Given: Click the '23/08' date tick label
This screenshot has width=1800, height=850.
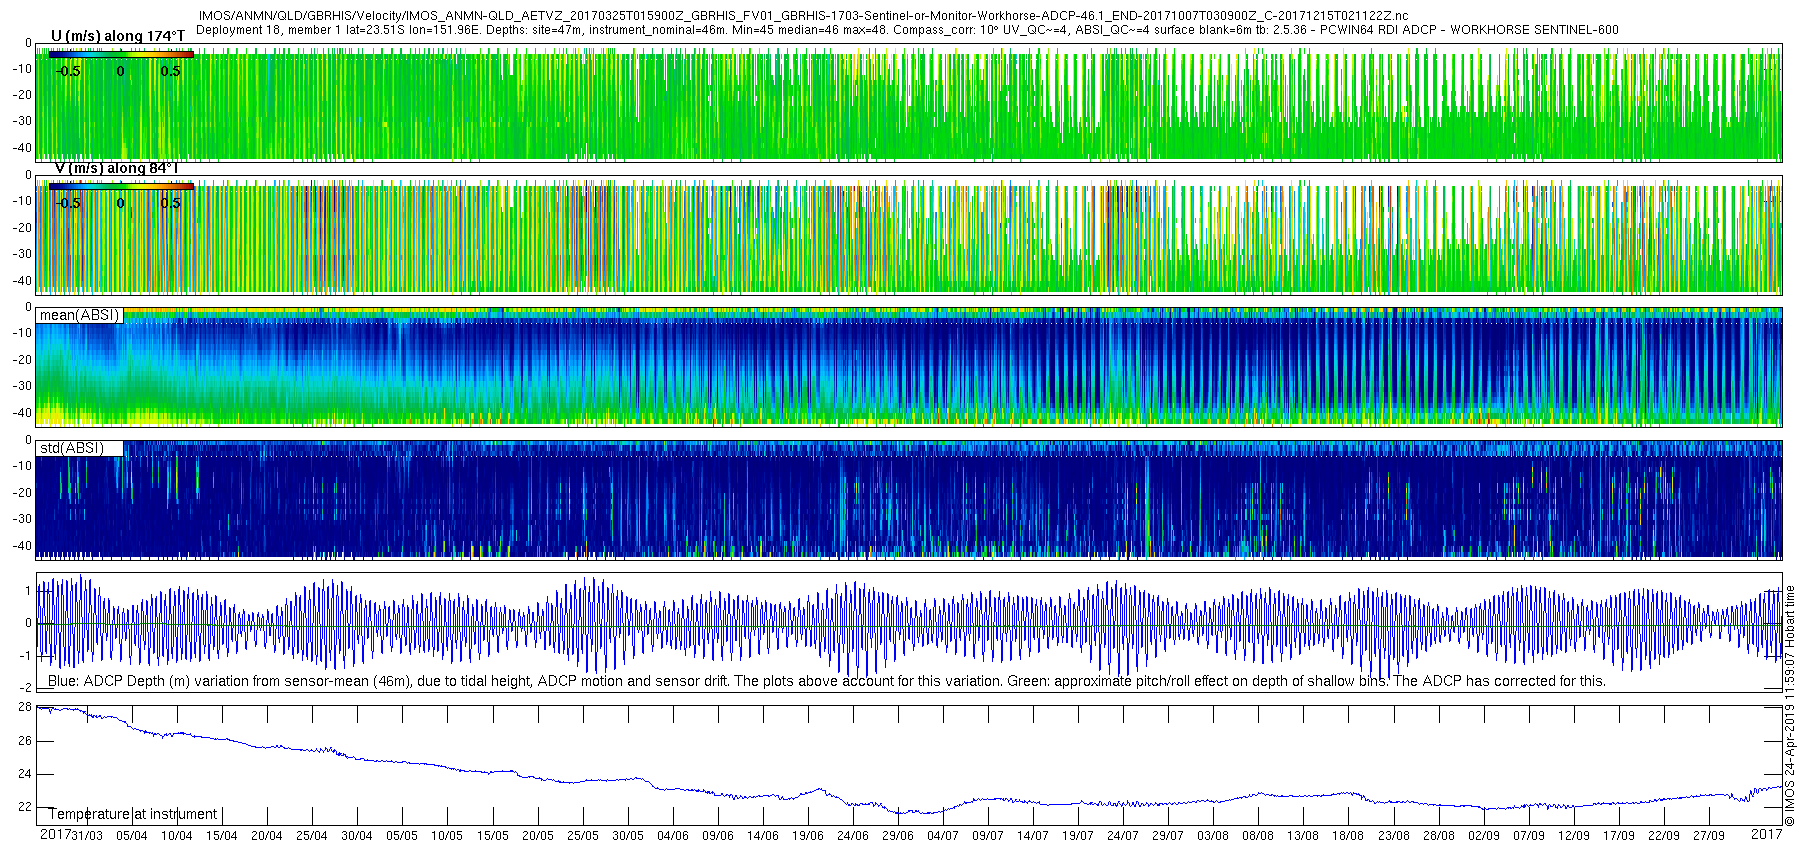Looking at the screenshot, I should click(1394, 836).
